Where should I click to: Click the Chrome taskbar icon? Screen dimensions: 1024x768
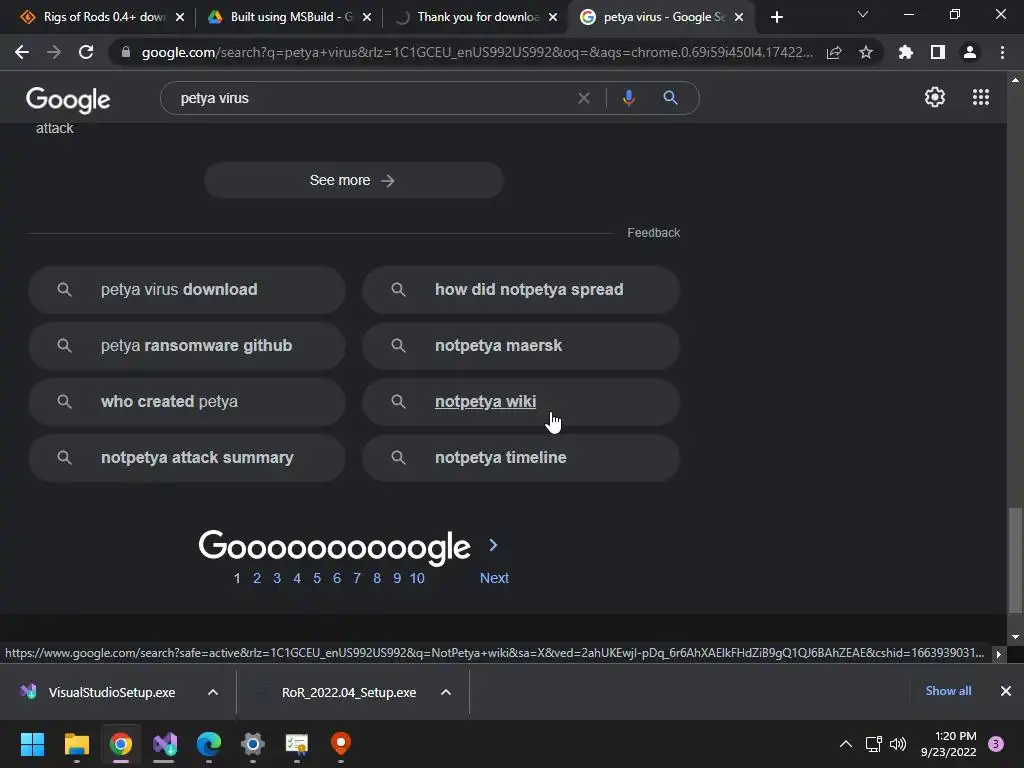coord(121,743)
